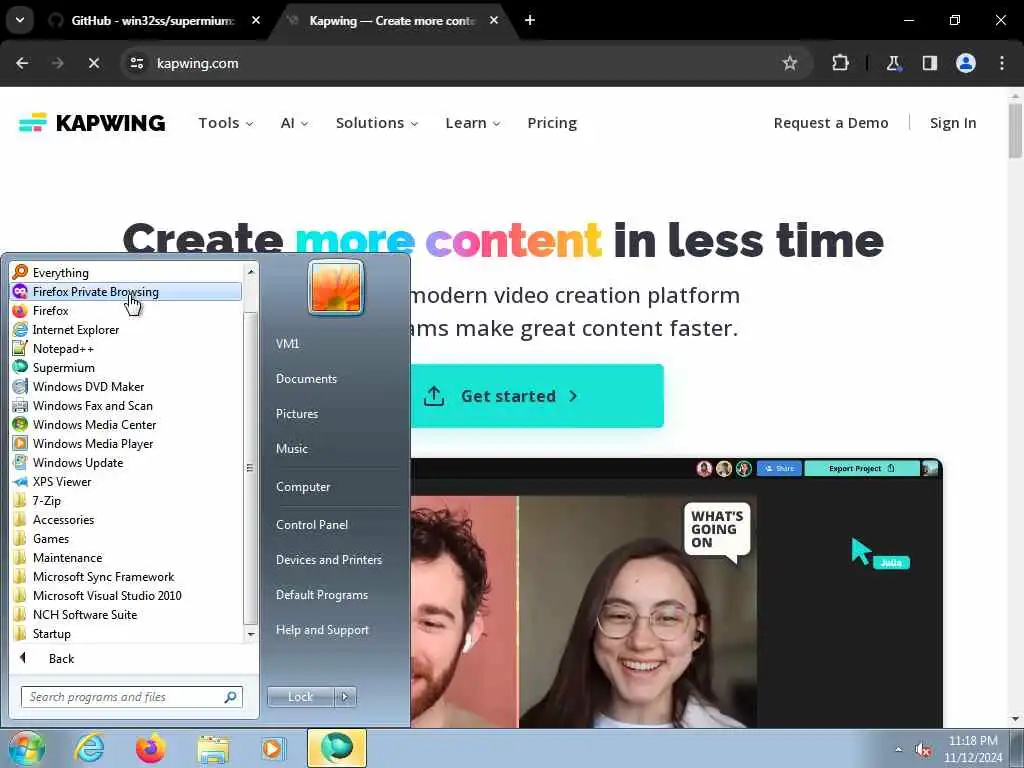
Task: Open the Chrome Labs flask icon
Action: [893, 63]
